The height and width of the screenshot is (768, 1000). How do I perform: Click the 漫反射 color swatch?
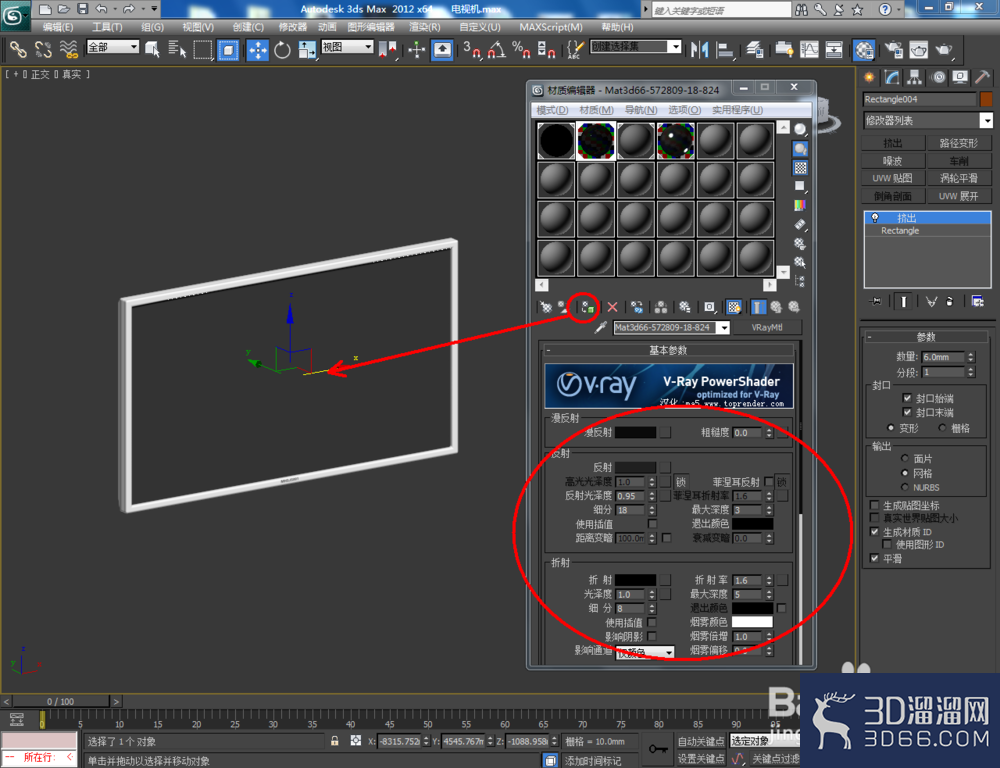tap(635, 432)
